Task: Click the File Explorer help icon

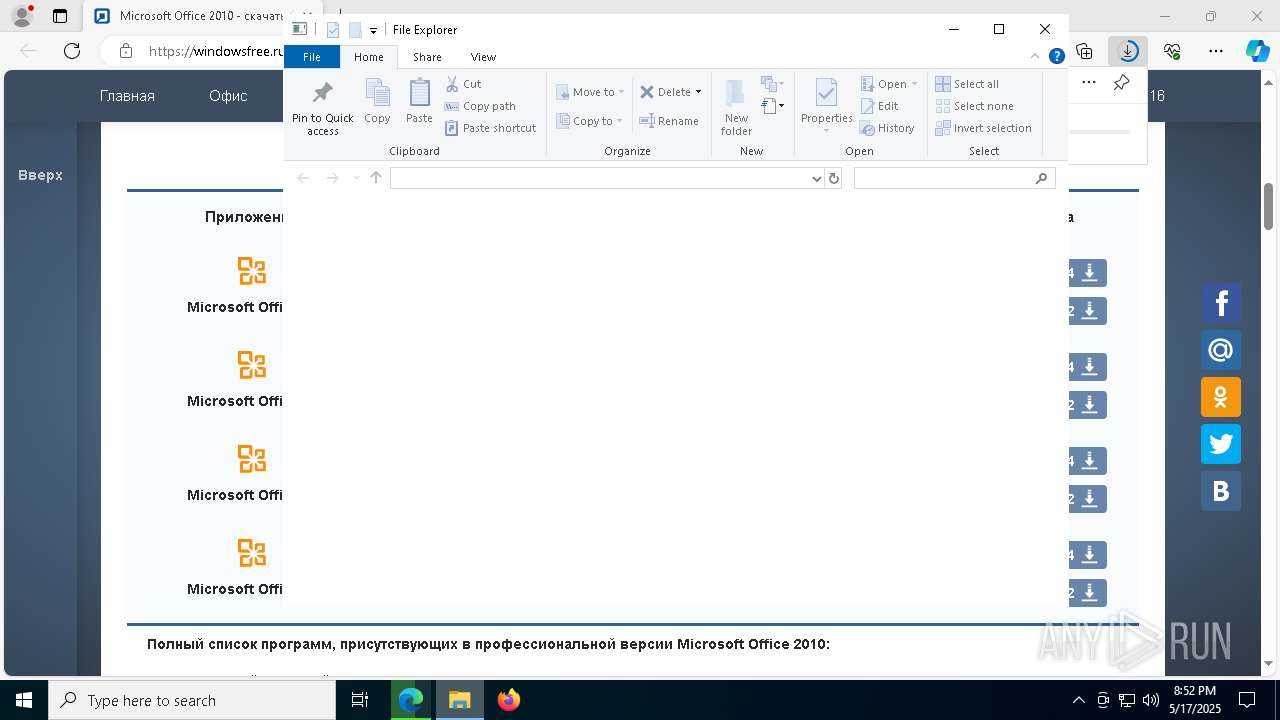Action: pyautogui.click(x=1056, y=57)
